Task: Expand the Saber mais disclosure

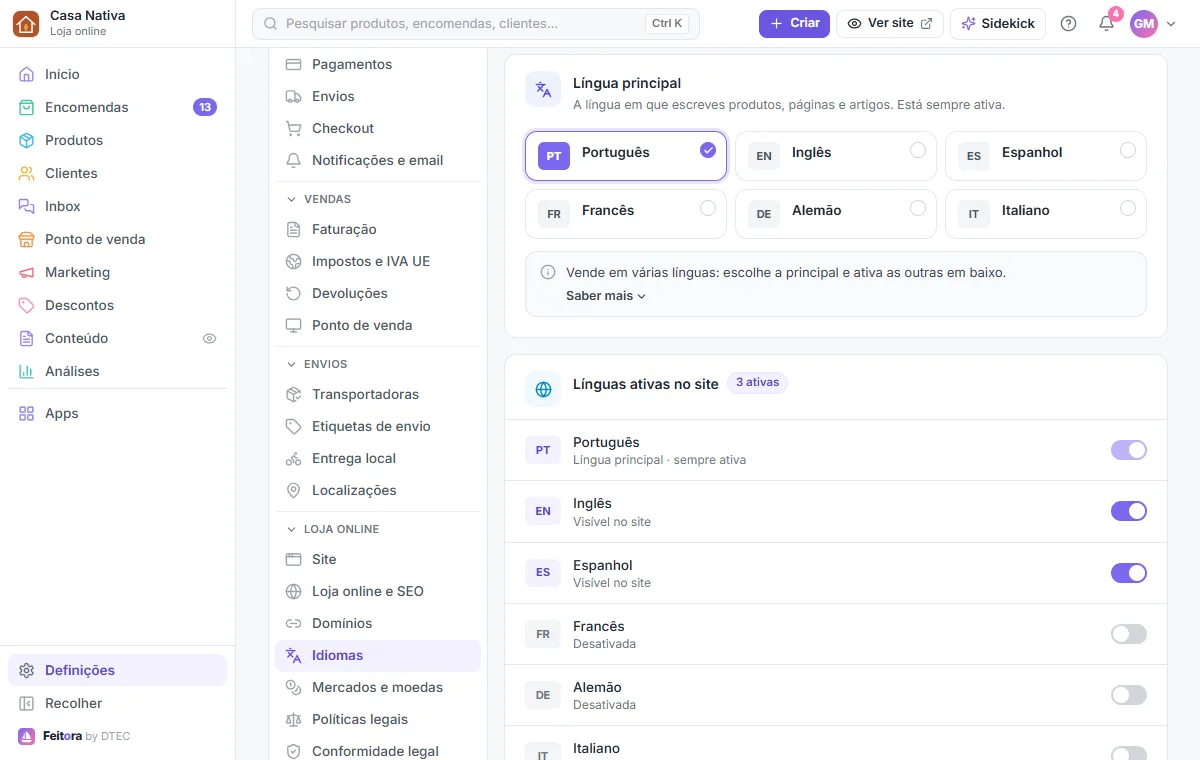Action: 606,296
